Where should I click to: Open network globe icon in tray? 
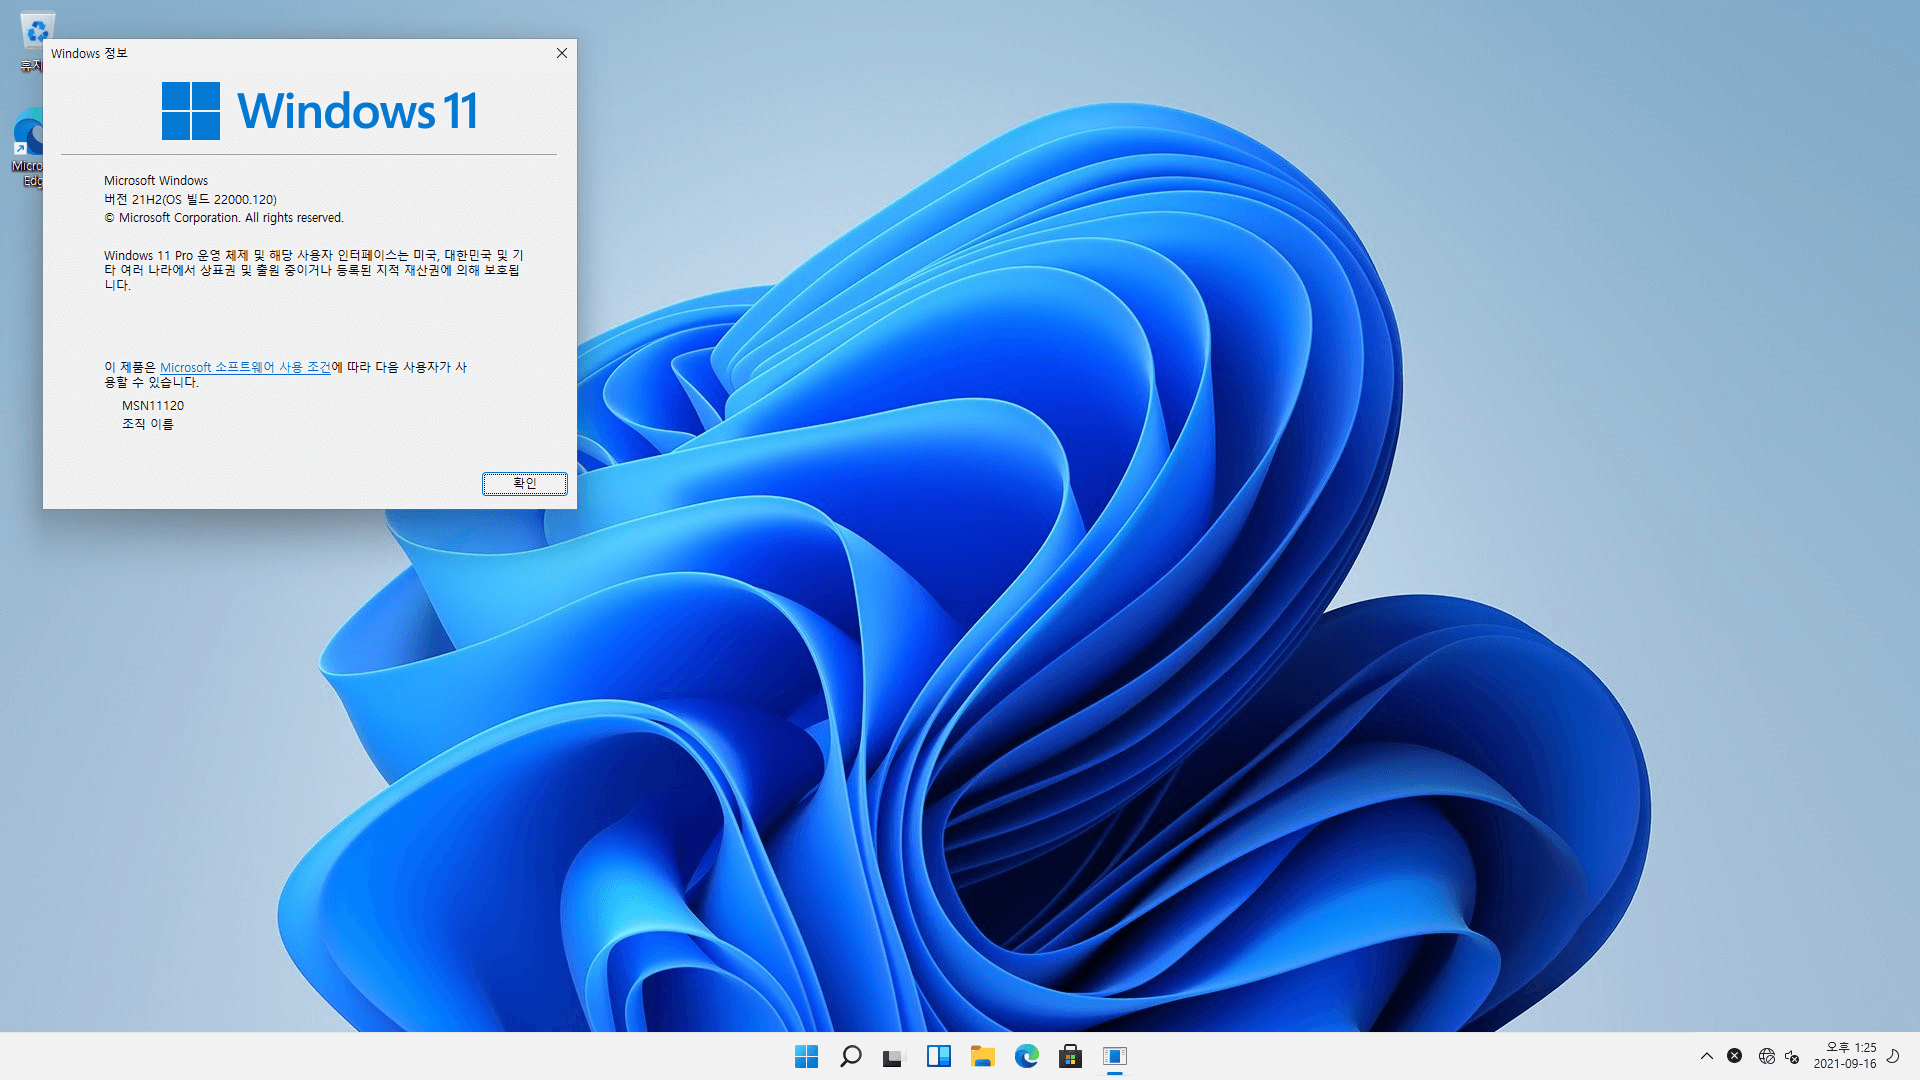[x=1767, y=1056]
